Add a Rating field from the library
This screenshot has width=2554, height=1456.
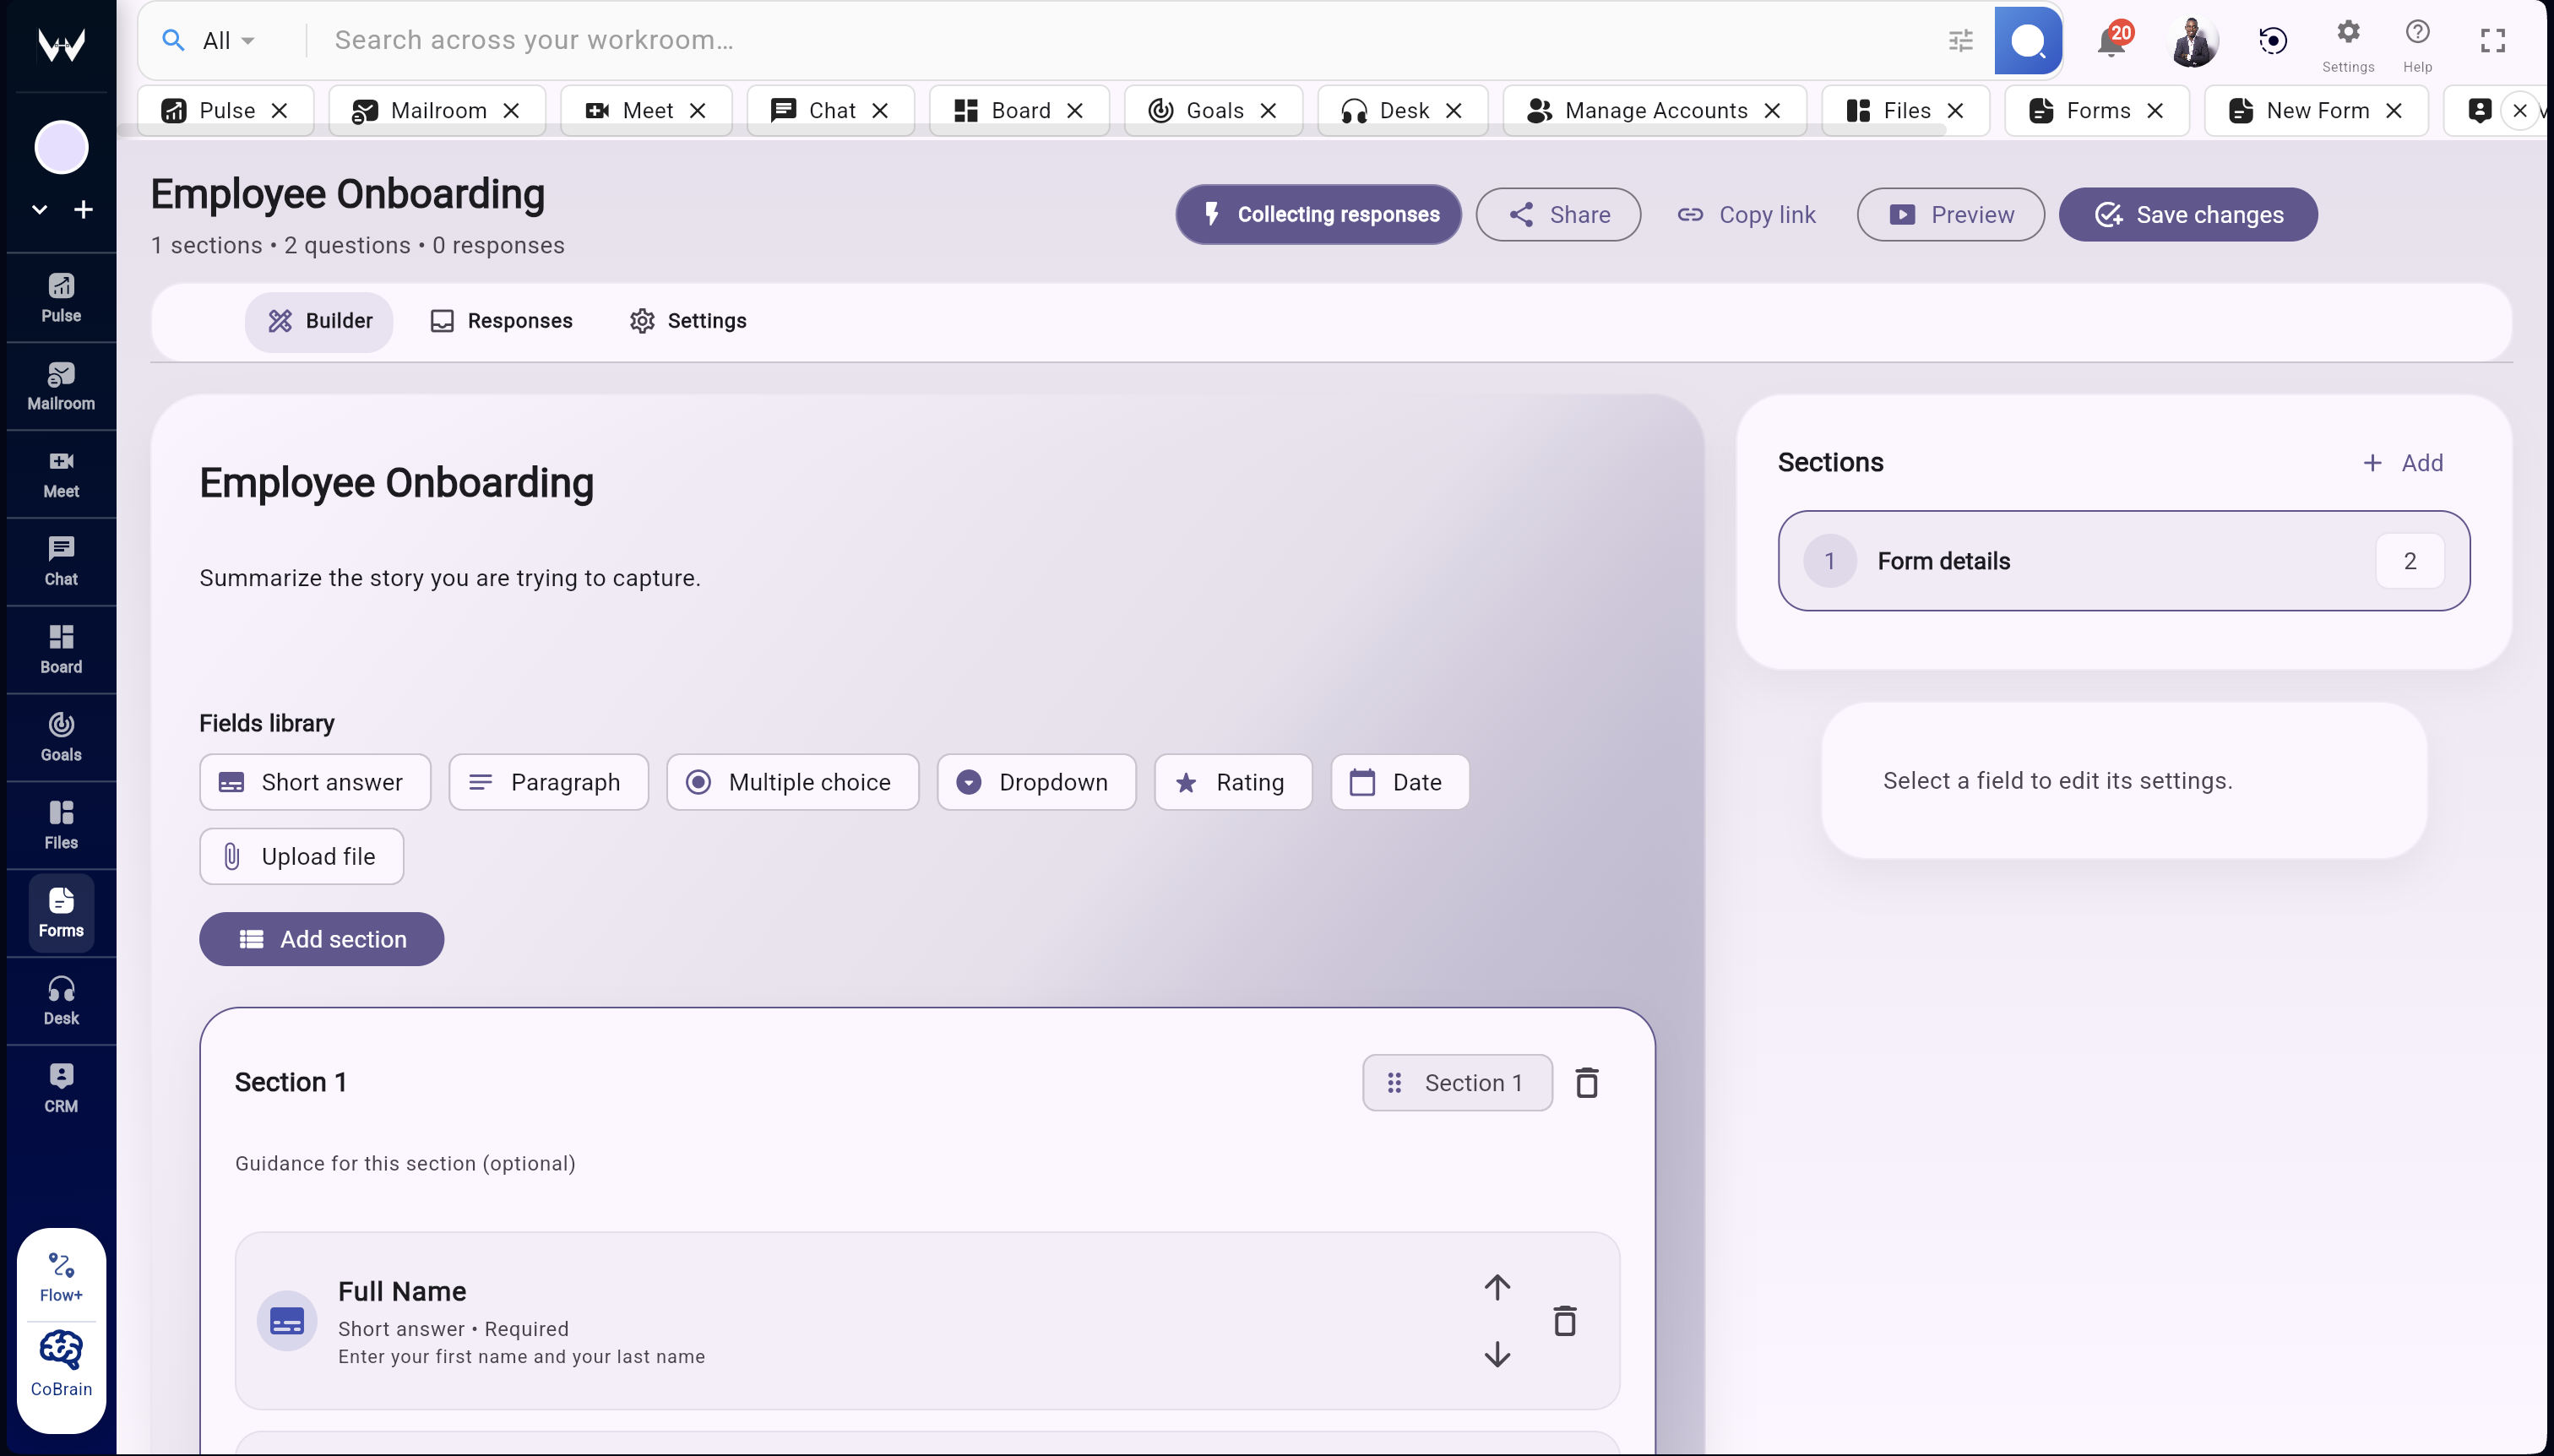coord(1232,782)
